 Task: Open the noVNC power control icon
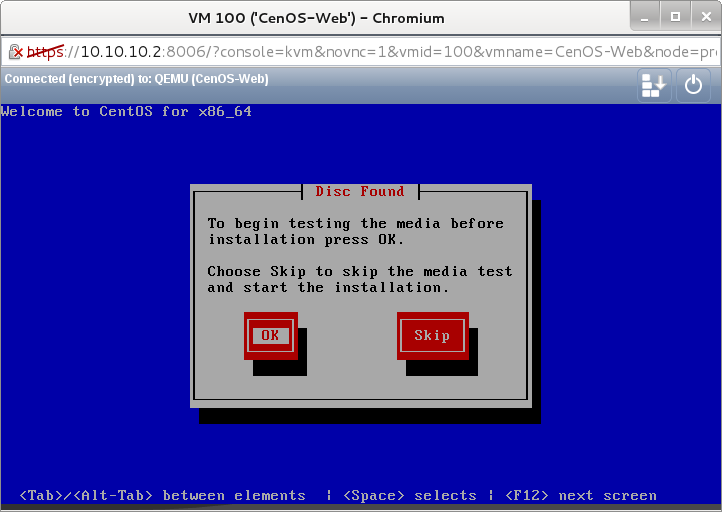[x=693, y=85]
